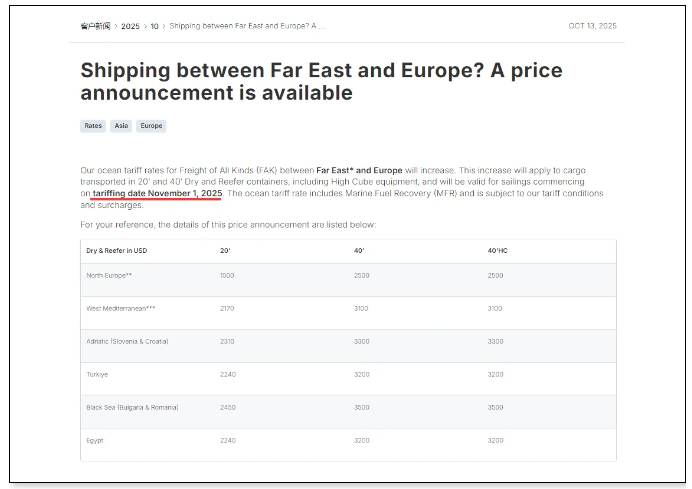The width and height of the screenshot is (692, 489).
Task: Select the truncated article title in breadcrumb
Action: (247, 26)
